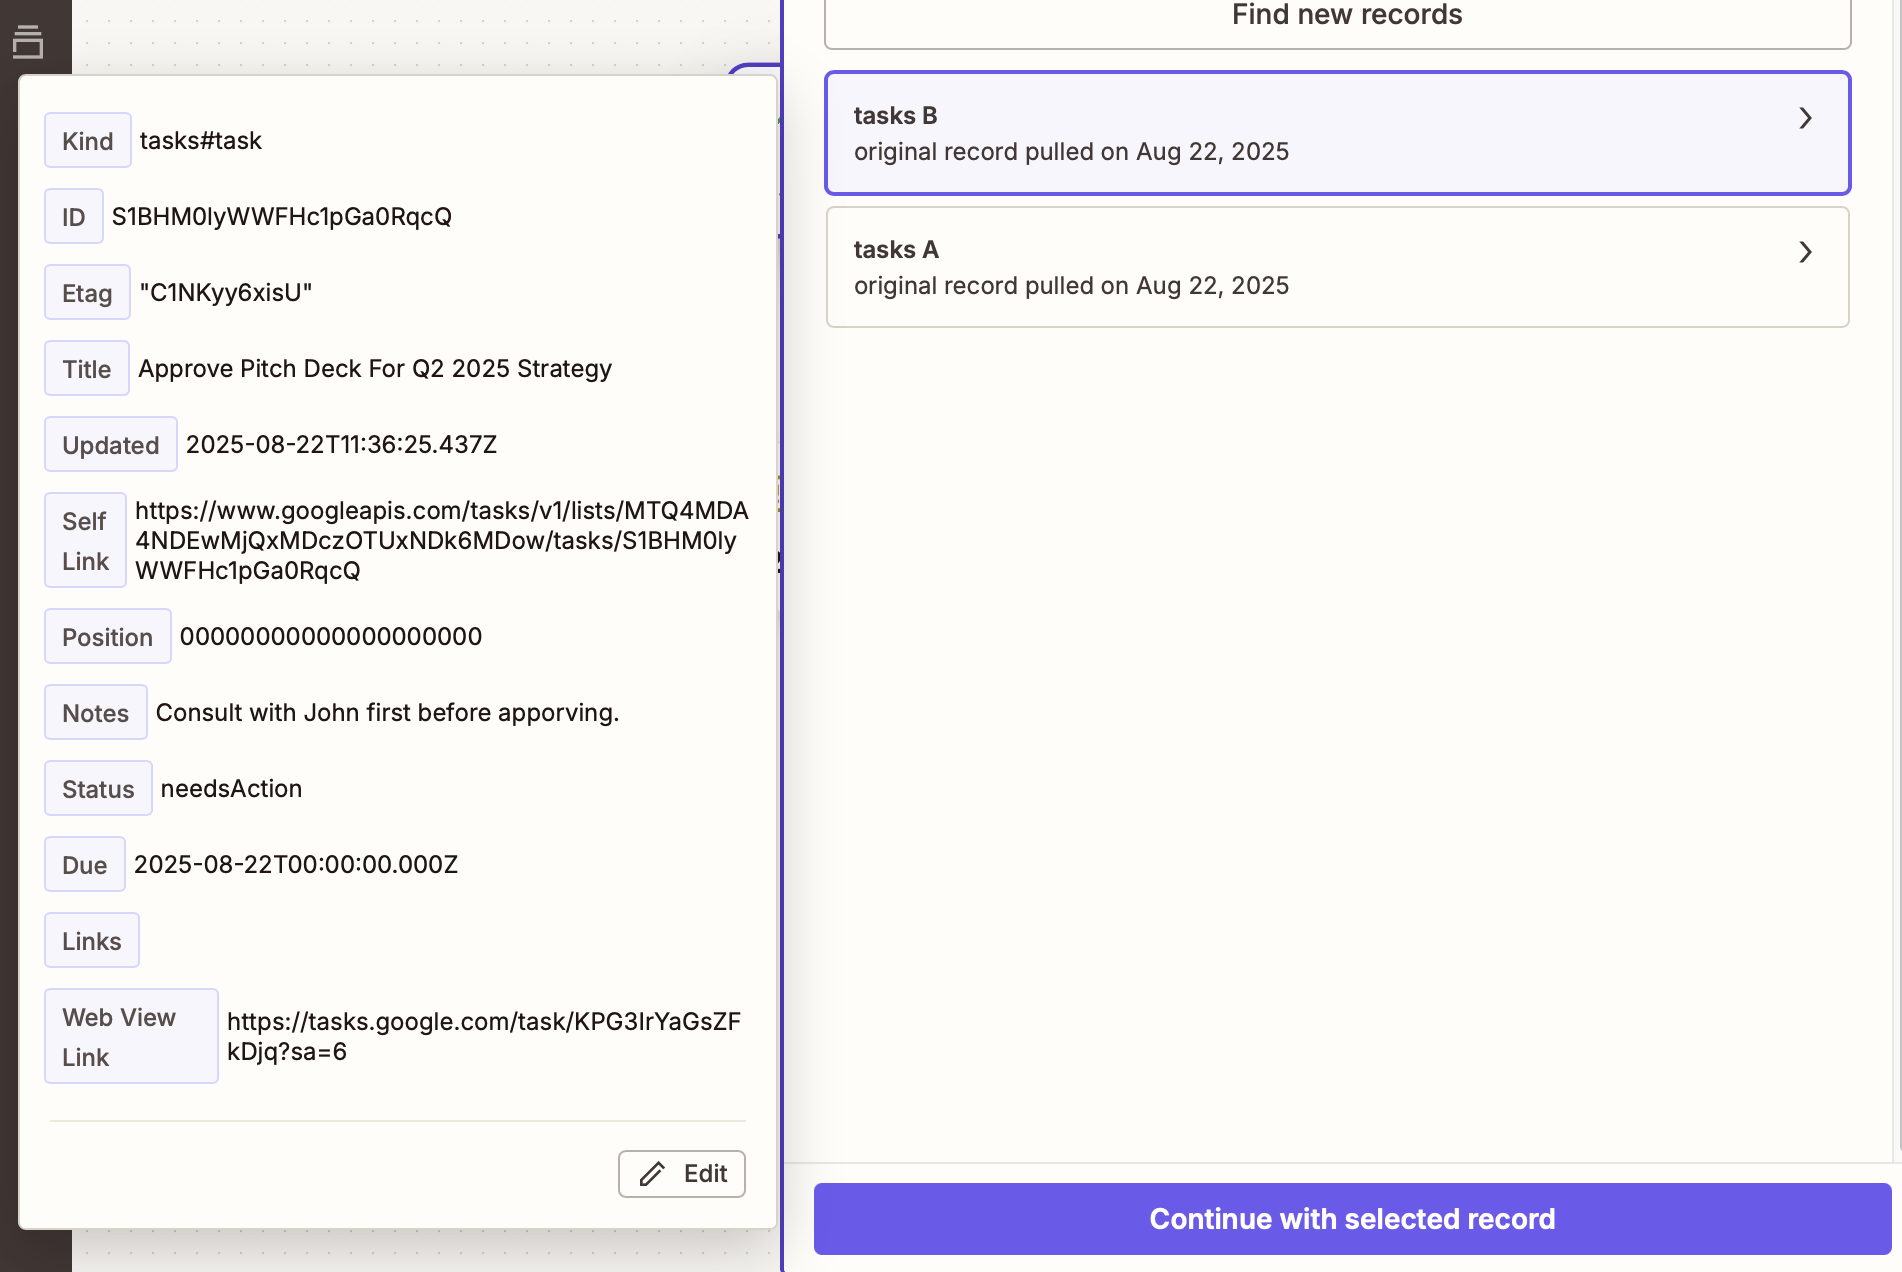Viewport: 1902px width, 1272px height.
Task: Click the ID value S1BHM0lyWWFHc1pGa0RqcQ
Action: tap(282, 217)
